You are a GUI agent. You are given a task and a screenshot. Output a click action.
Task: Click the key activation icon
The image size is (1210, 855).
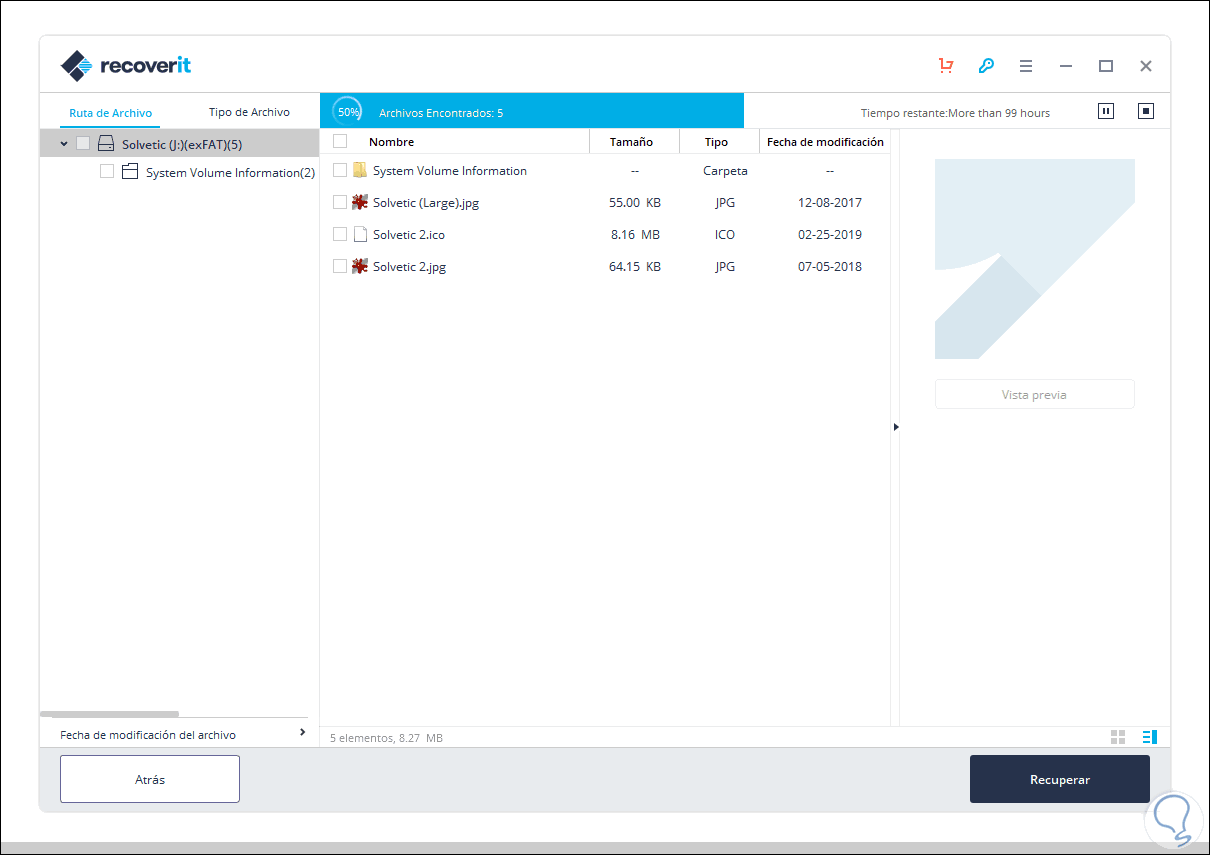tap(986, 66)
